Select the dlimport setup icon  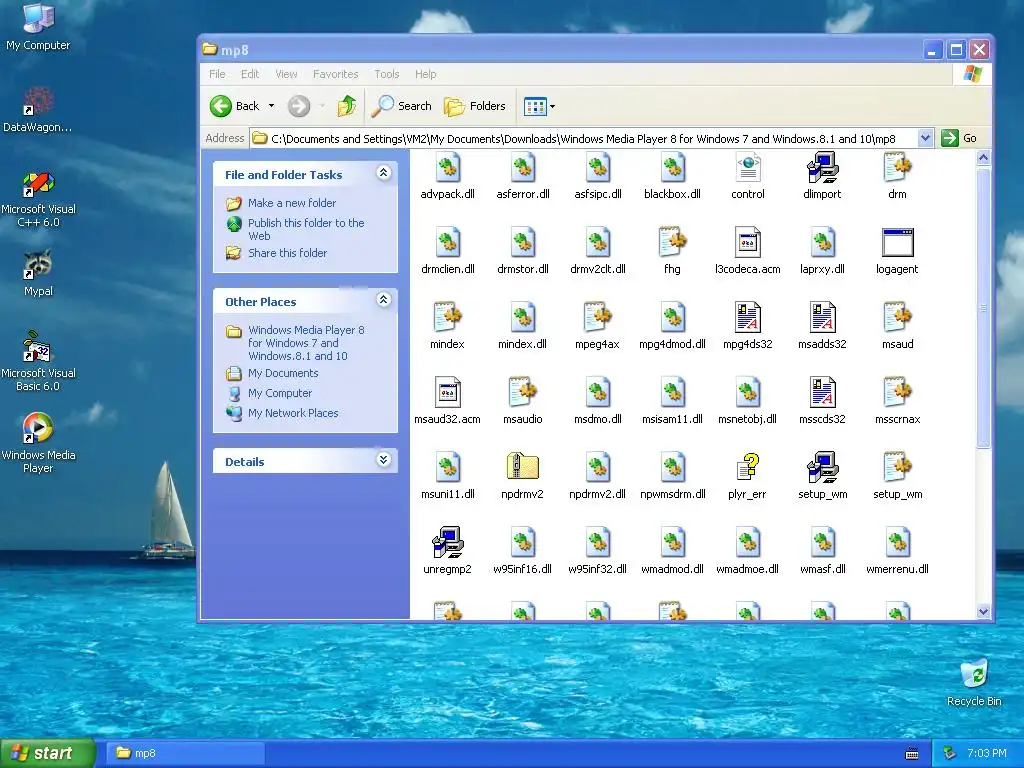(x=822, y=167)
